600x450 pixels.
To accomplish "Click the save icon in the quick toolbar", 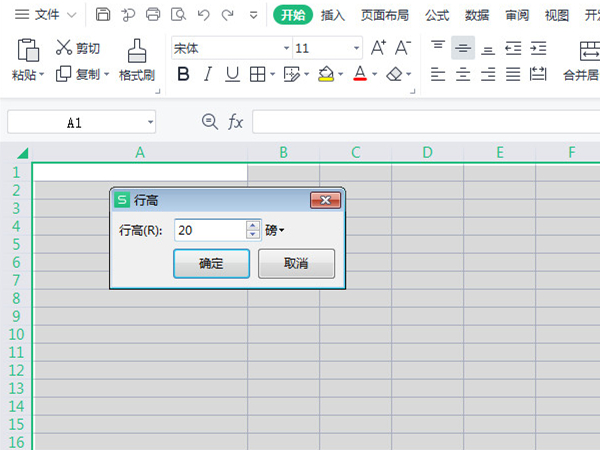I will click(x=103, y=15).
